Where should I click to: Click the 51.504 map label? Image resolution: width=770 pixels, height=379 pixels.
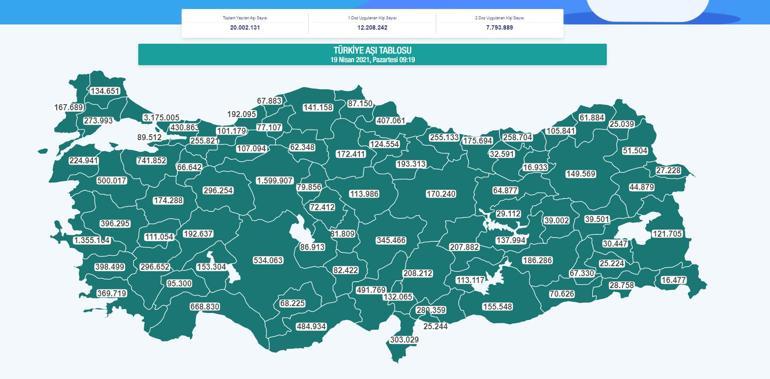point(635,151)
